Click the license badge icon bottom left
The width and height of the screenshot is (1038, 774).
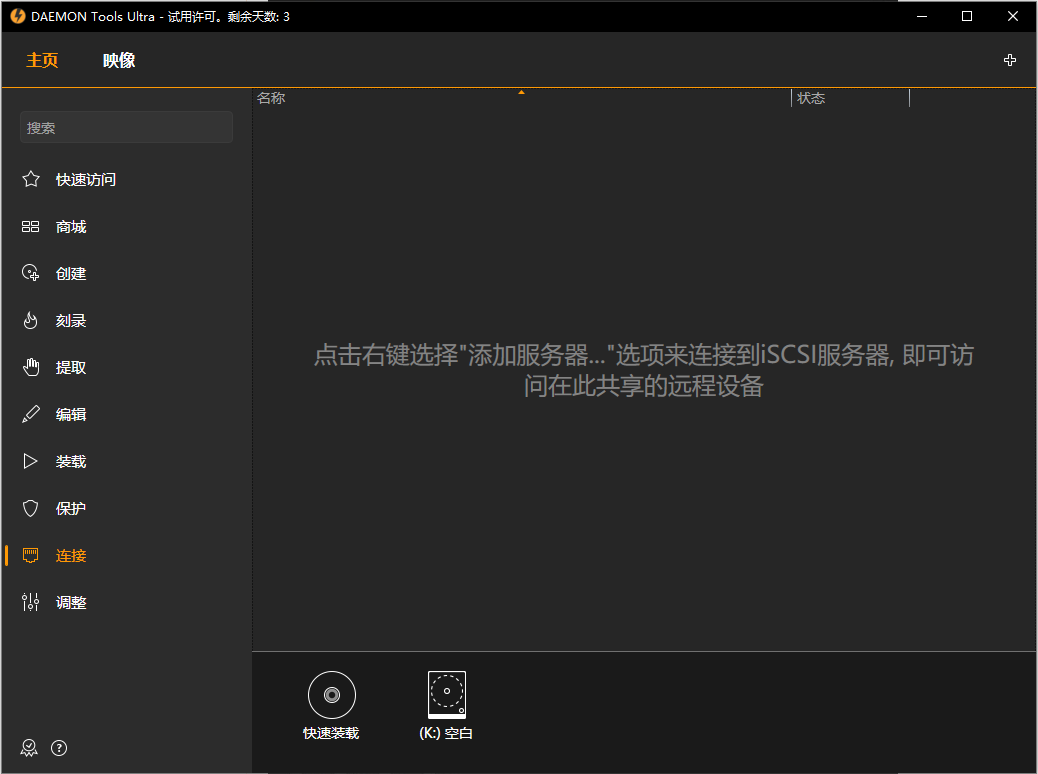(29, 747)
